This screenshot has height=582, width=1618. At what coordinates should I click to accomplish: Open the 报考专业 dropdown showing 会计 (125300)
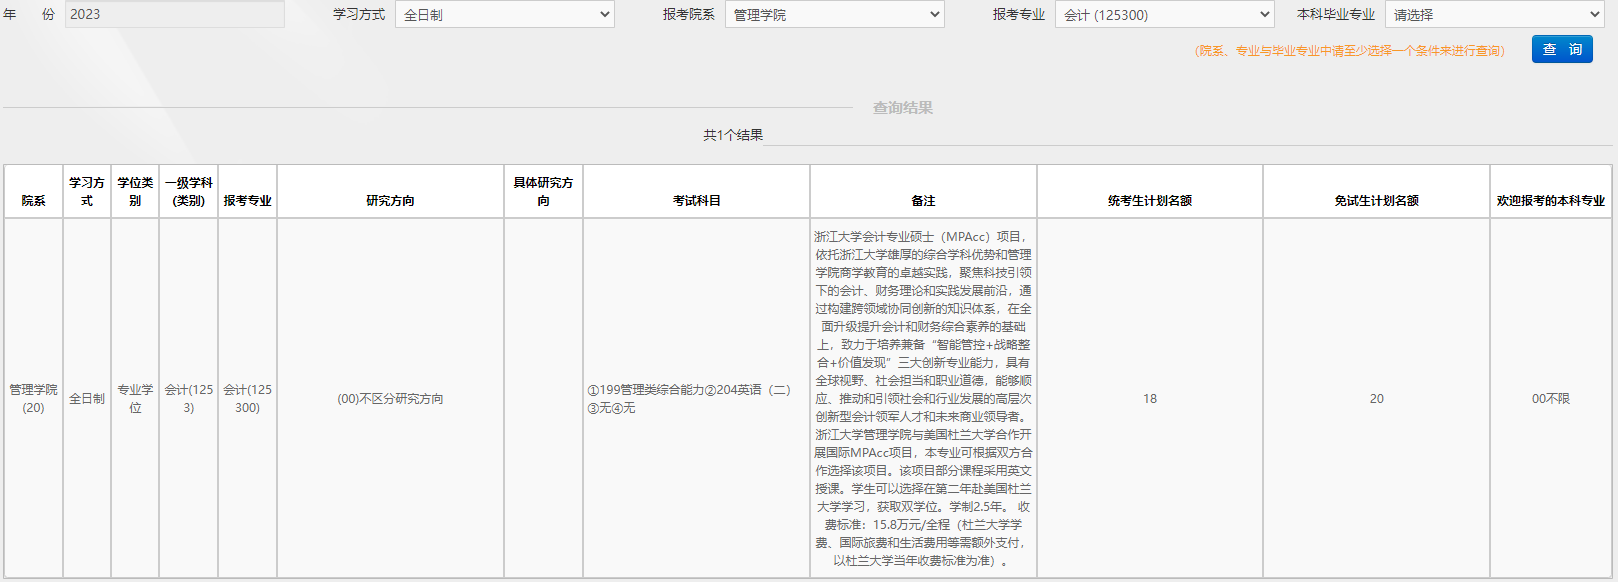coord(1164,15)
